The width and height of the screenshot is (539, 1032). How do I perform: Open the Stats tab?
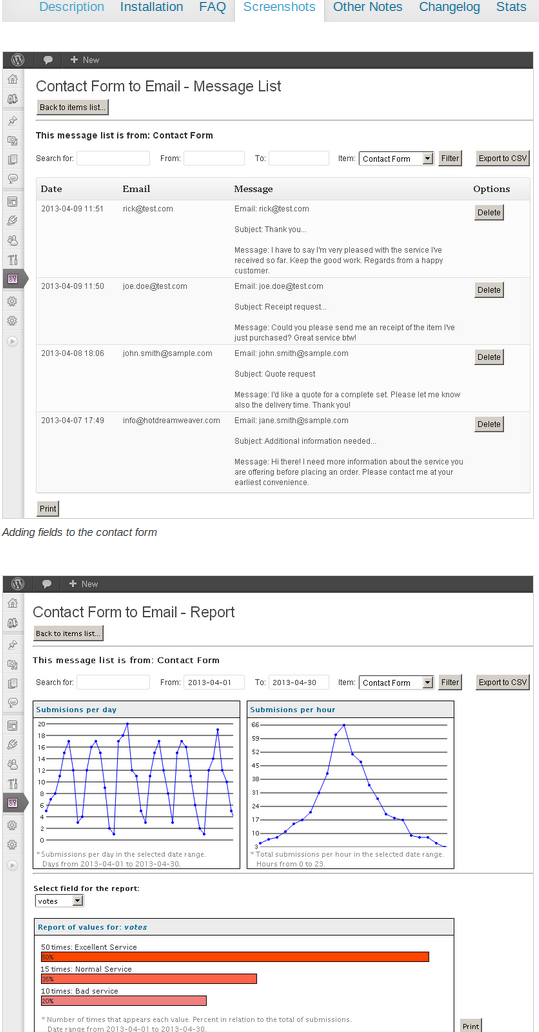tap(511, 7)
